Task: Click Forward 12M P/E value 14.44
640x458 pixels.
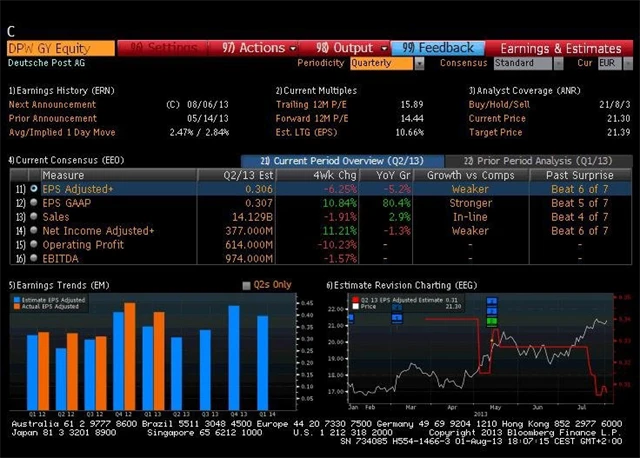Action: tap(411, 118)
